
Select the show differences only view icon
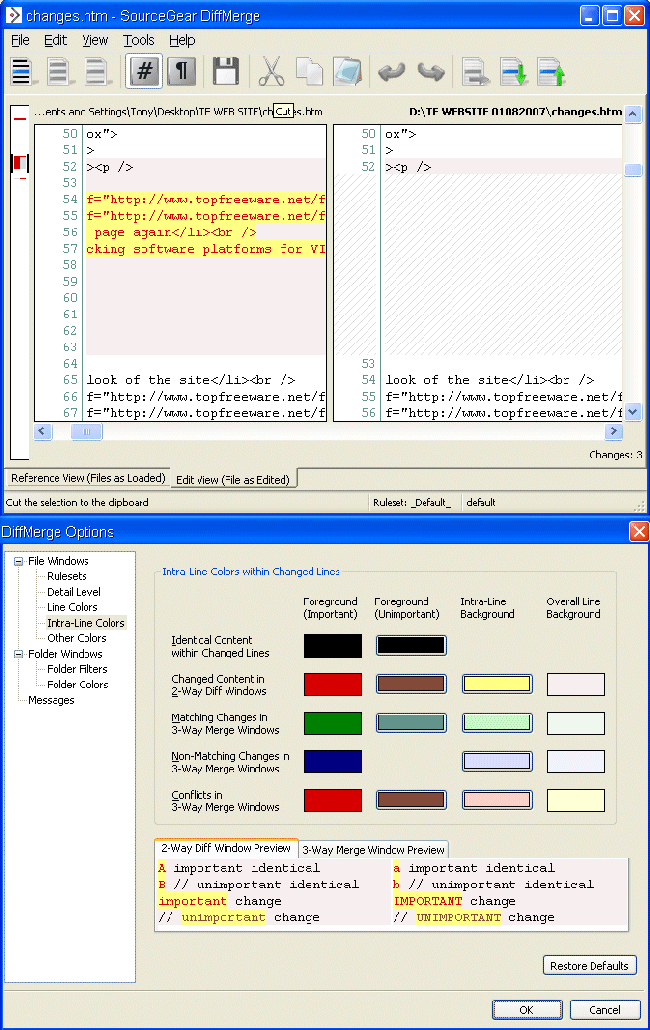(58, 72)
